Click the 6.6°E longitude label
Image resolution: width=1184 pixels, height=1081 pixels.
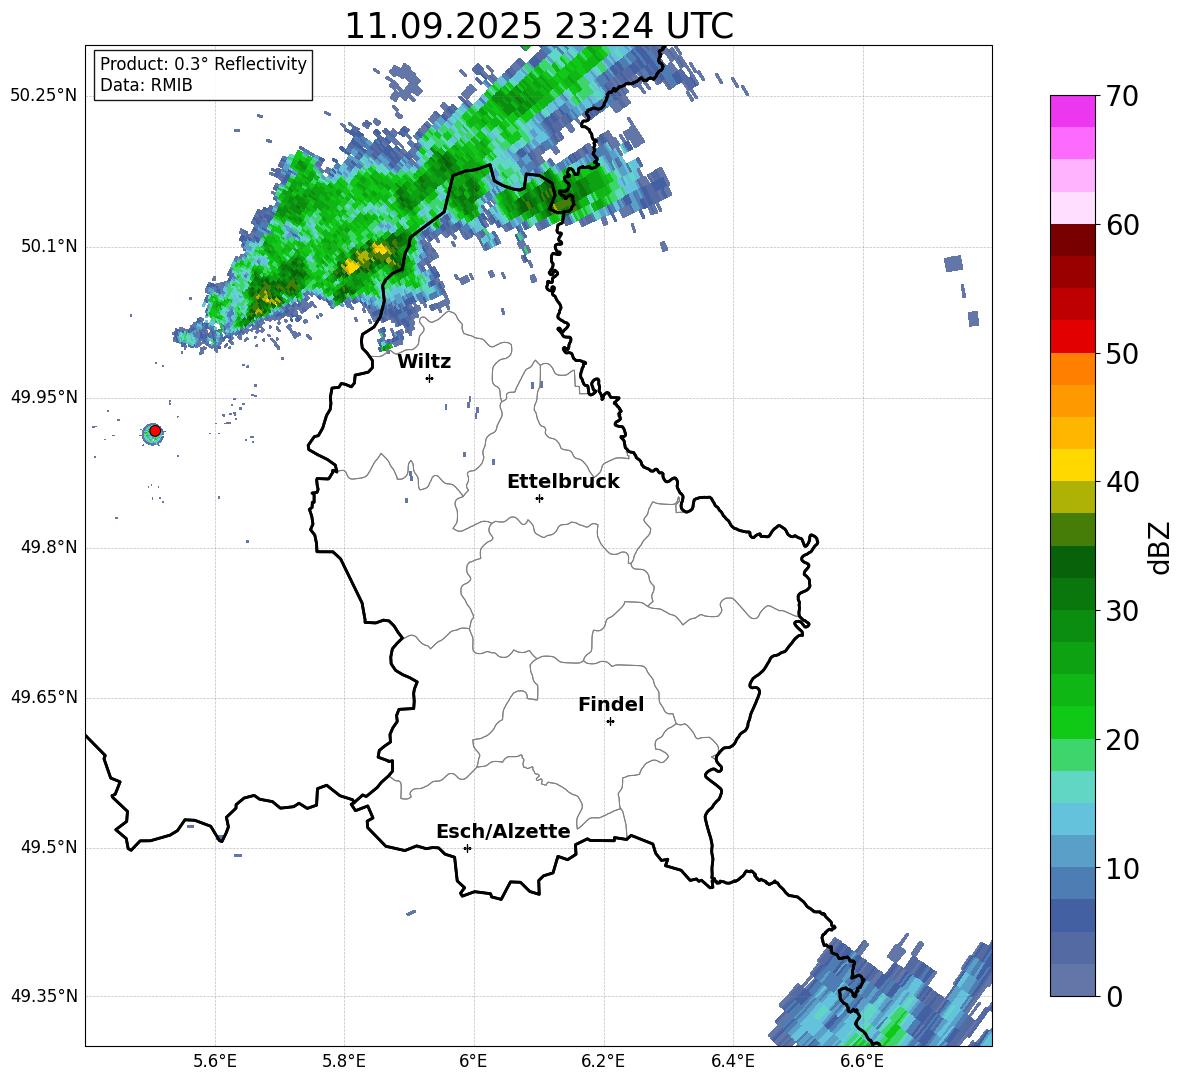[x=862, y=1061]
